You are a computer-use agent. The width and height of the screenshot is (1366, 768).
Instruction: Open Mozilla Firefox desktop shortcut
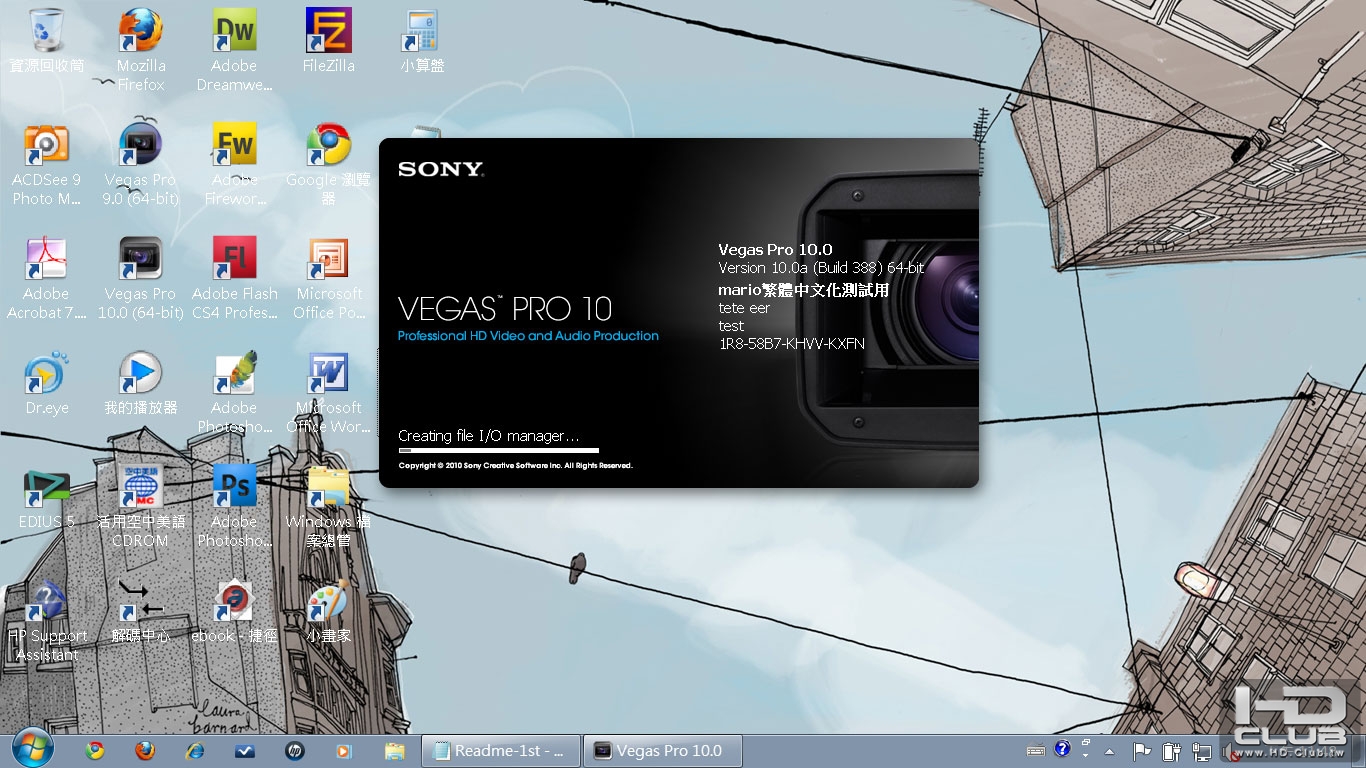pyautogui.click(x=140, y=31)
